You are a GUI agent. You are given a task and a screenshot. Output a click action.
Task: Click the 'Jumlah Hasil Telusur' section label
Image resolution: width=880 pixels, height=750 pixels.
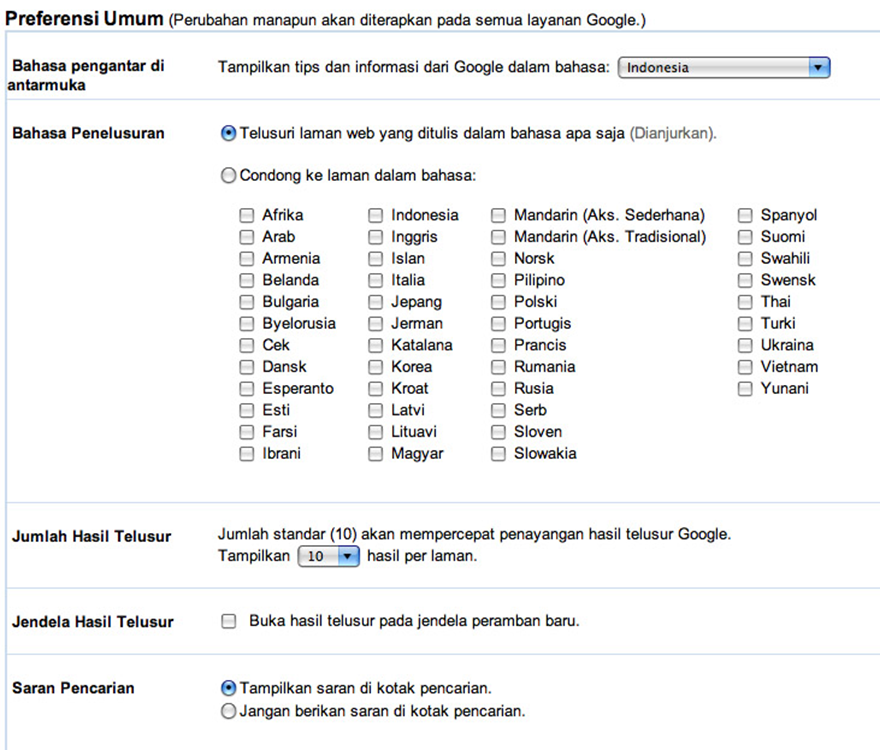pos(91,537)
